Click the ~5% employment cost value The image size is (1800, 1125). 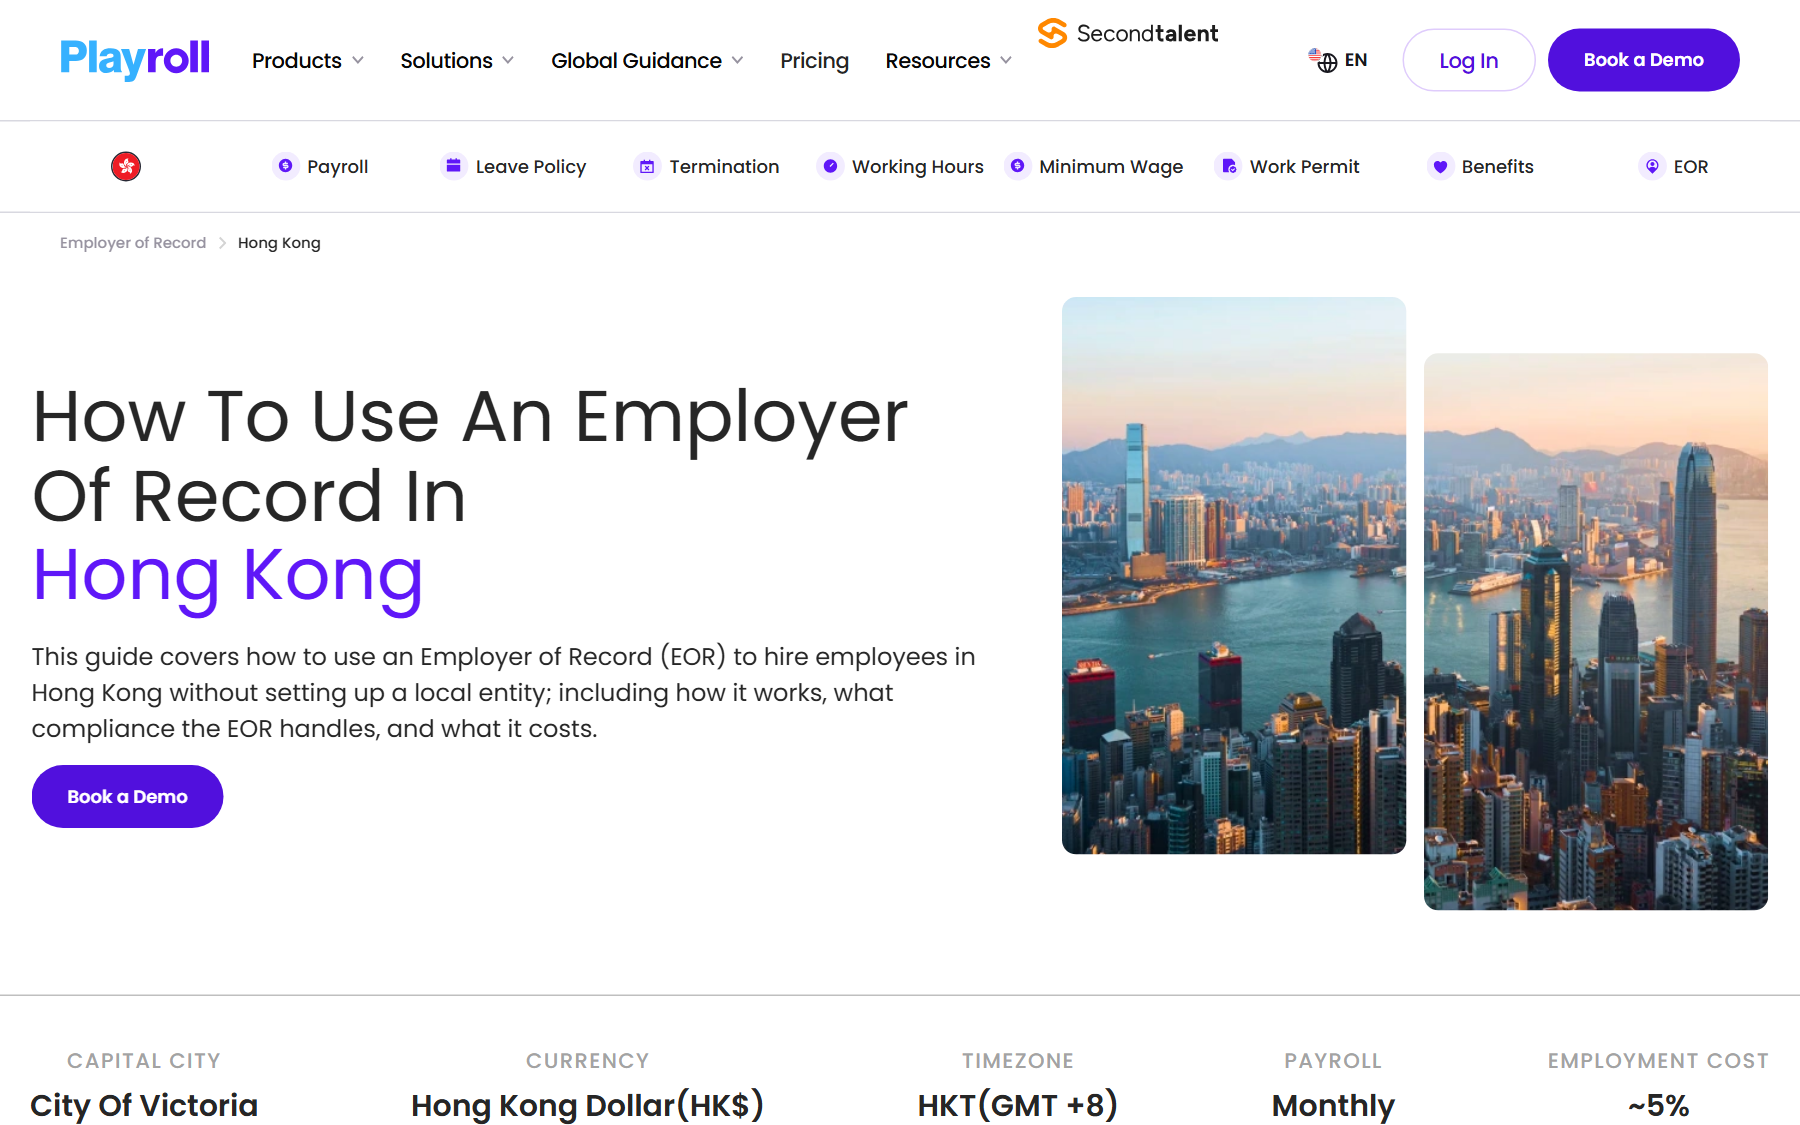click(1658, 1105)
